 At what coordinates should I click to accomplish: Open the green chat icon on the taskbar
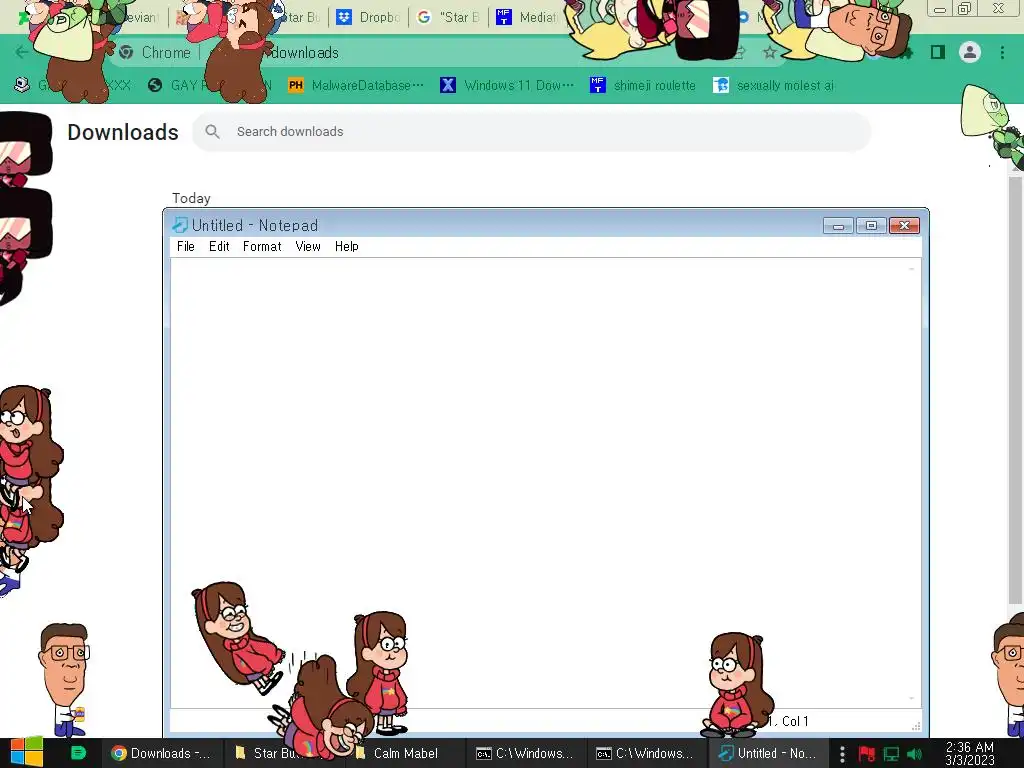pos(78,753)
